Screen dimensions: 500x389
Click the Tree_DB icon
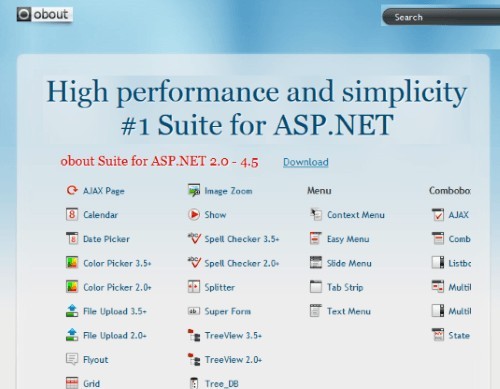pos(194,383)
